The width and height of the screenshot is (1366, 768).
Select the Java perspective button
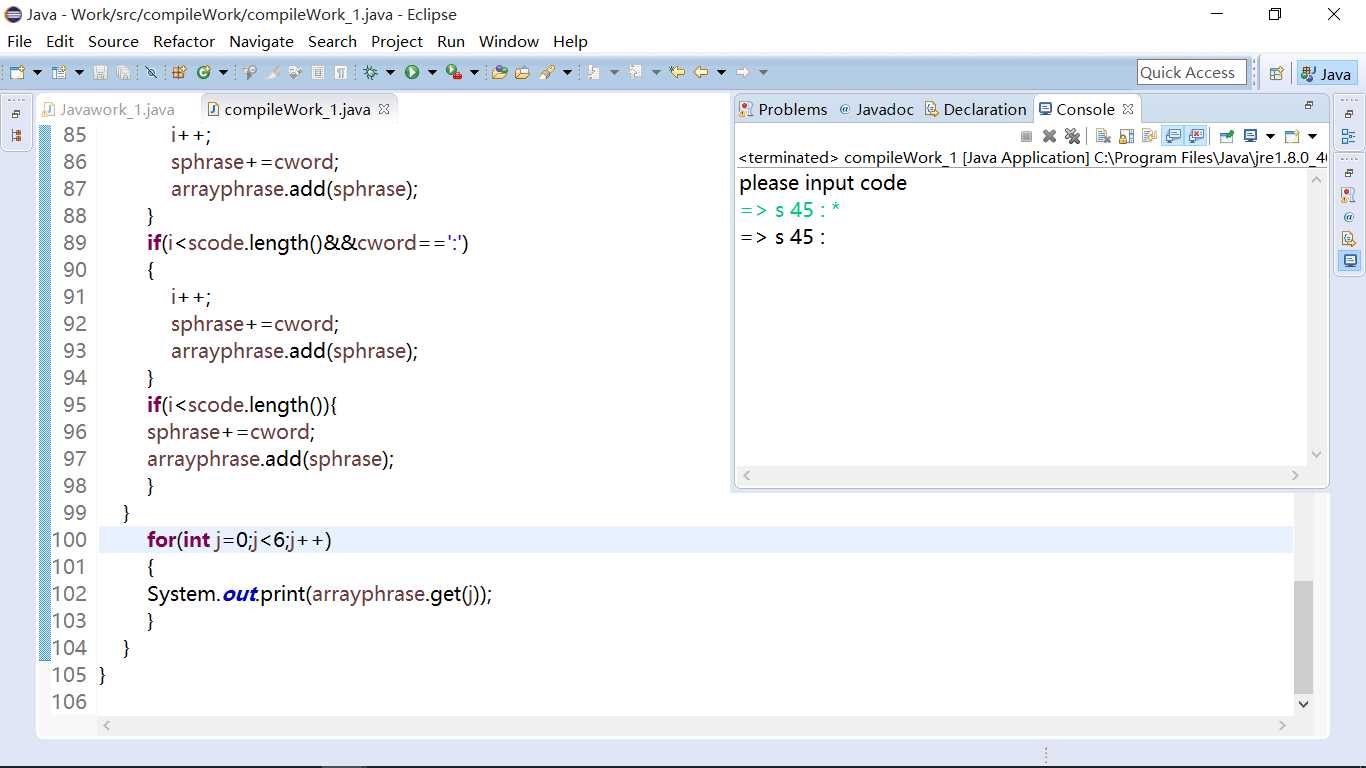tap(1326, 73)
